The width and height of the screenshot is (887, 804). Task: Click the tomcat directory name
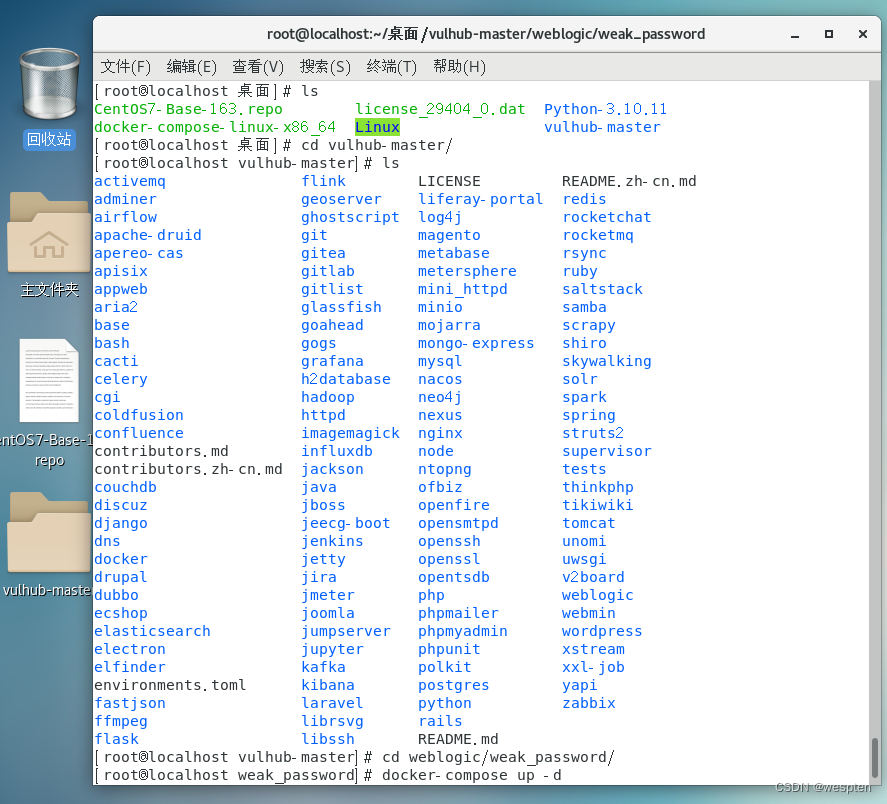pos(588,523)
